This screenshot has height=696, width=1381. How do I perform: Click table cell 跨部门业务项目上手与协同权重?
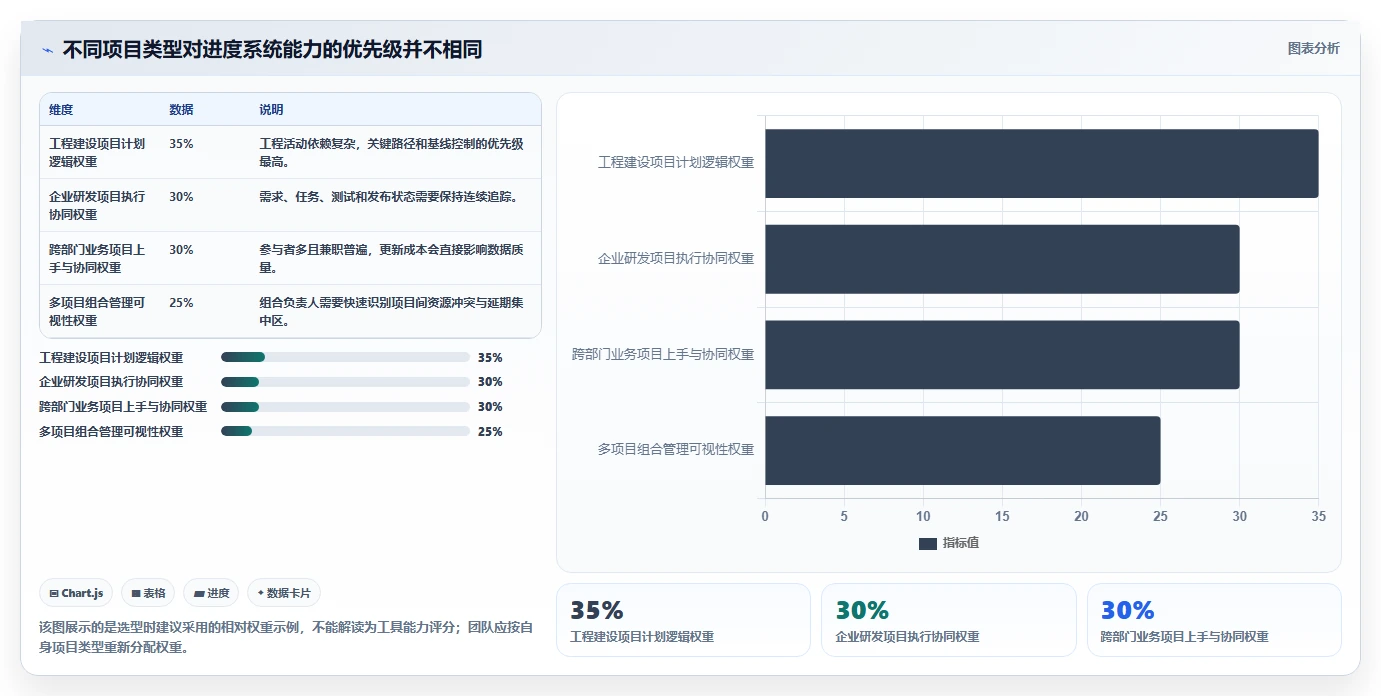97,258
